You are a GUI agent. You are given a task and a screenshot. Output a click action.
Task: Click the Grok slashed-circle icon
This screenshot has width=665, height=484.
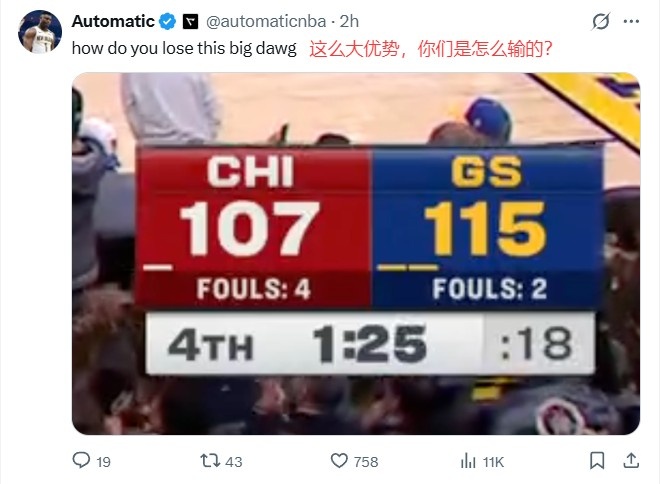601,21
